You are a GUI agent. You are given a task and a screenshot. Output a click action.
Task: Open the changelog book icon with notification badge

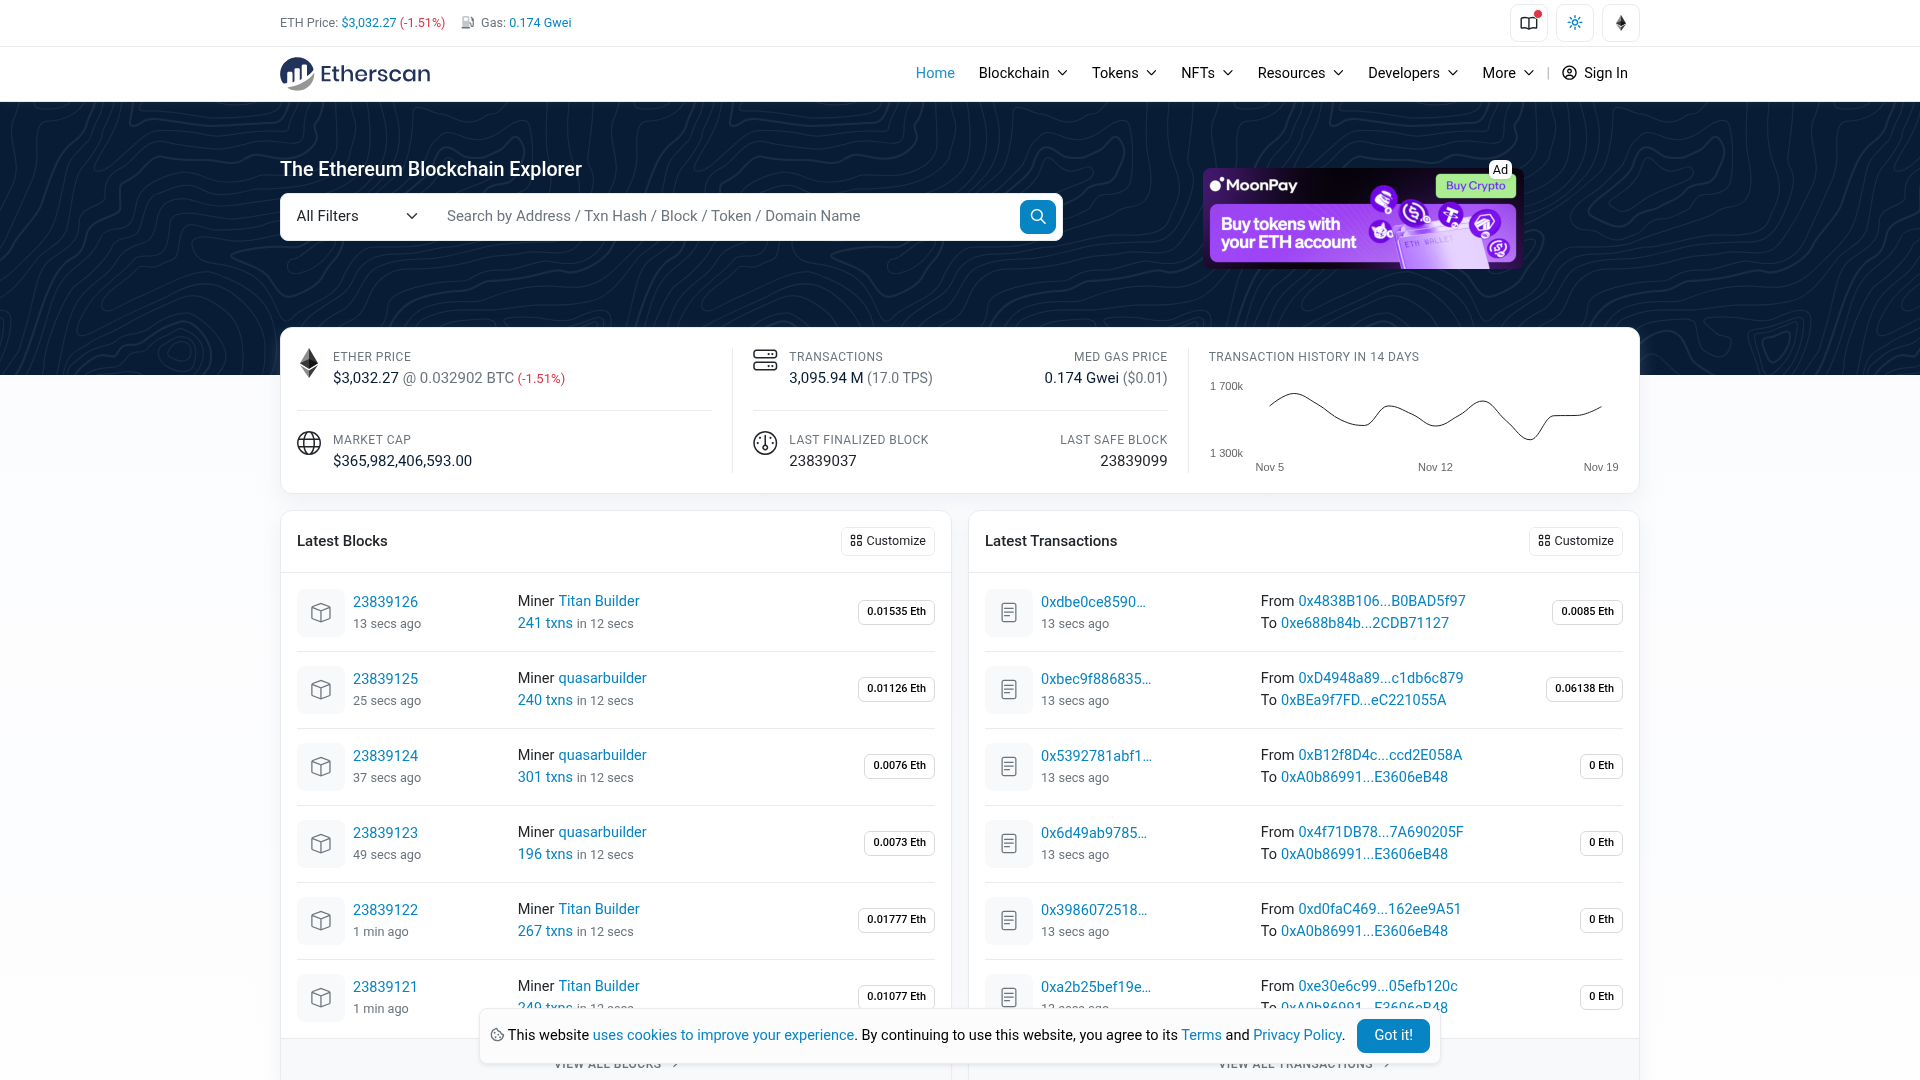(x=1528, y=22)
